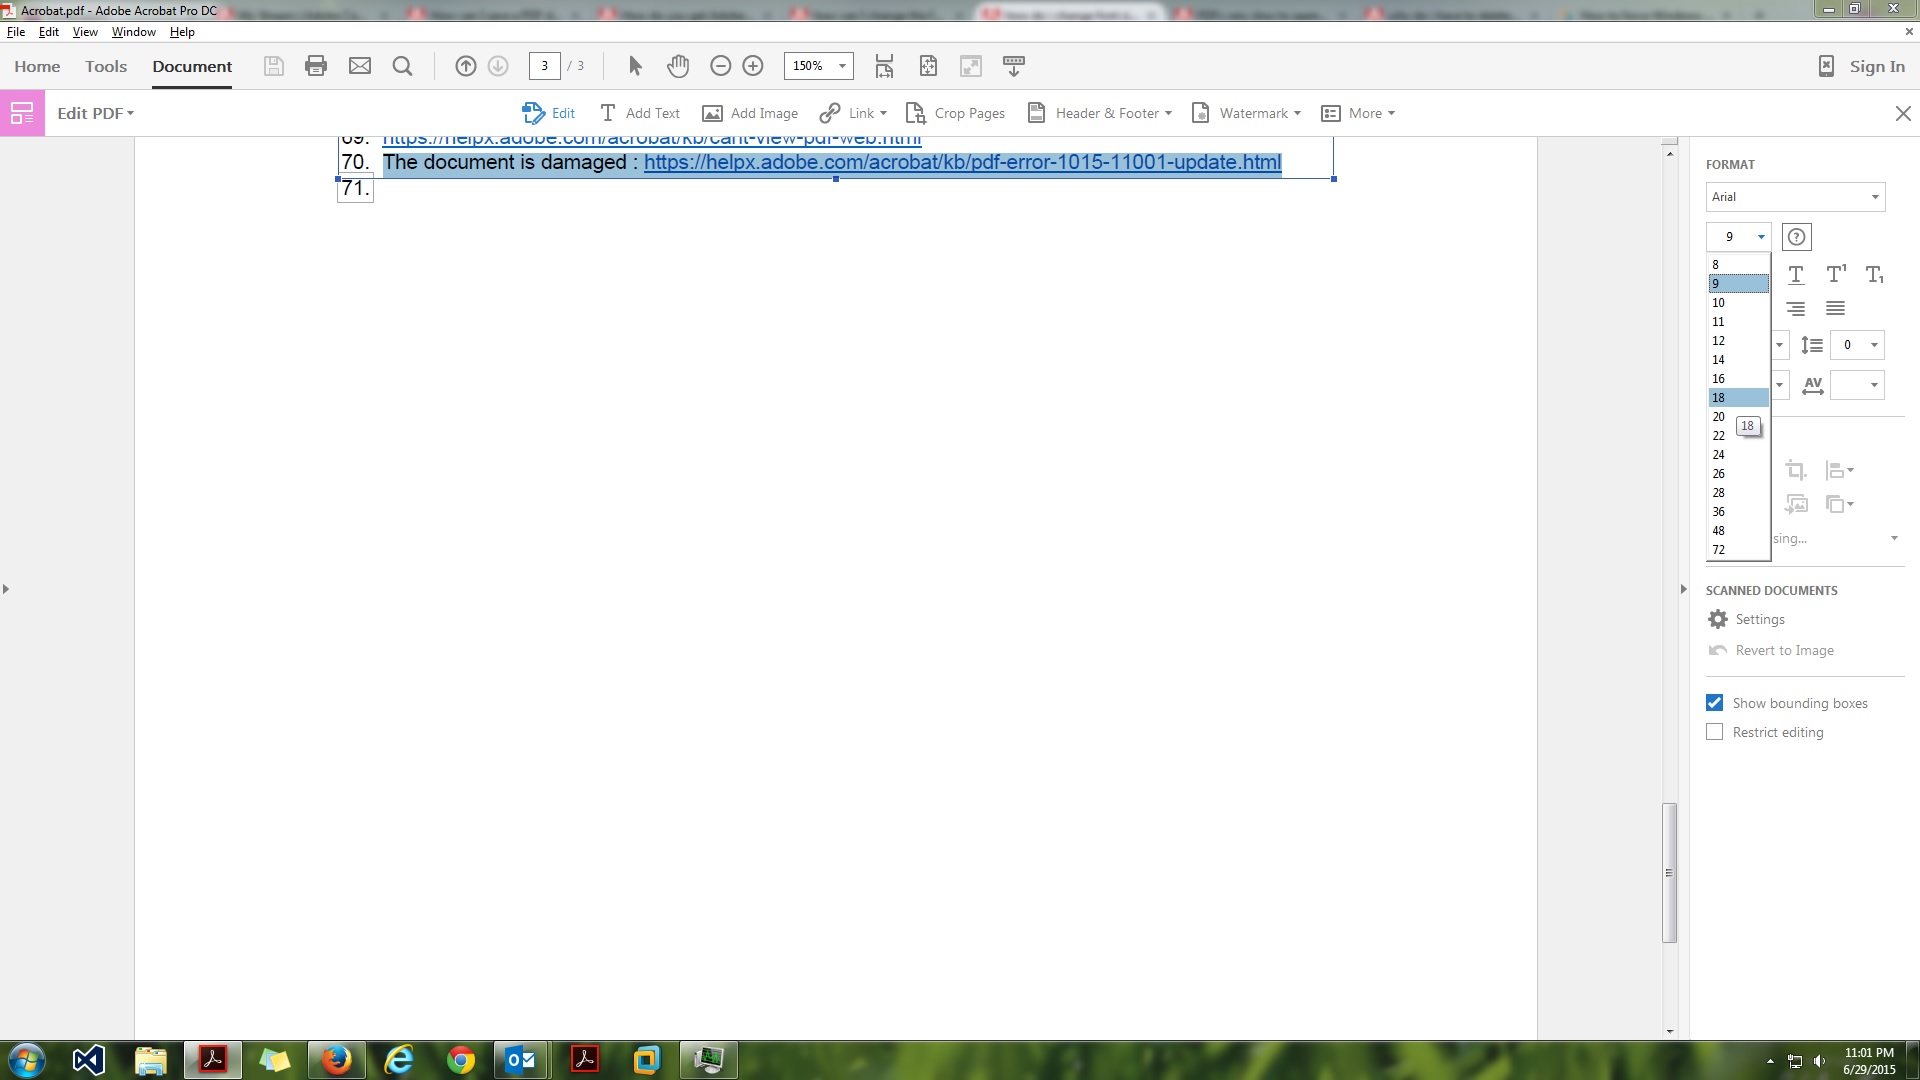Screen dimensions: 1920x1080
Task: Click the Search tool icon
Action: pyautogui.click(x=402, y=66)
